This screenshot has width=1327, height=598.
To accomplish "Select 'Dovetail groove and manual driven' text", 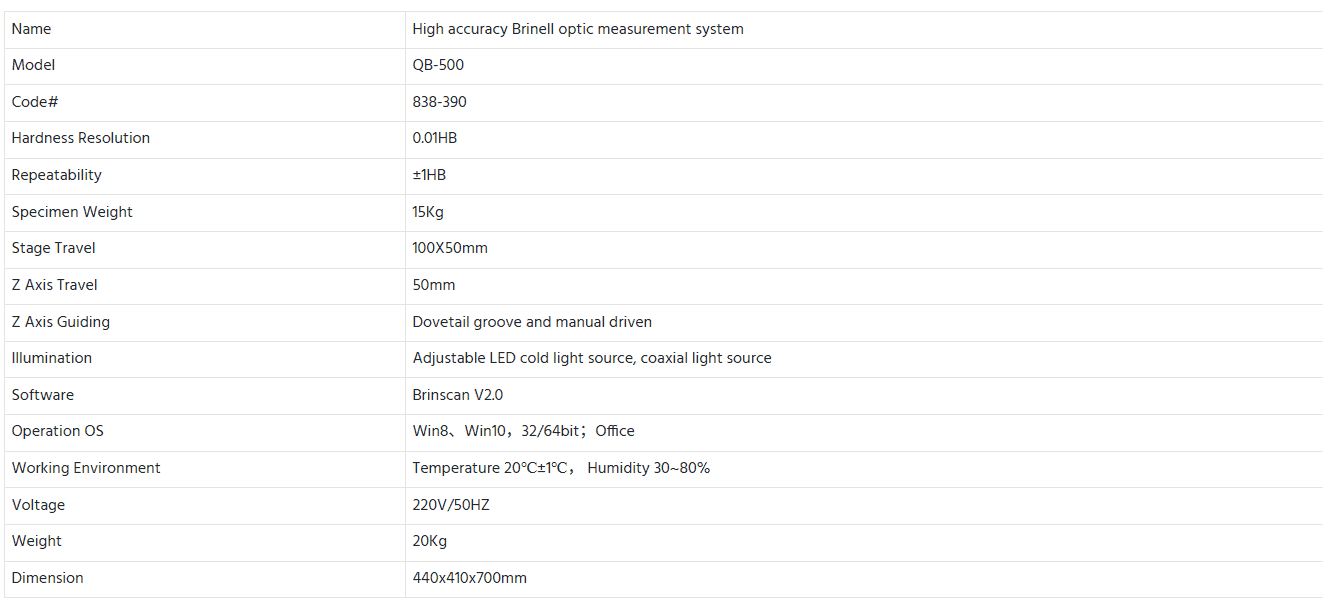I will point(532,322).
